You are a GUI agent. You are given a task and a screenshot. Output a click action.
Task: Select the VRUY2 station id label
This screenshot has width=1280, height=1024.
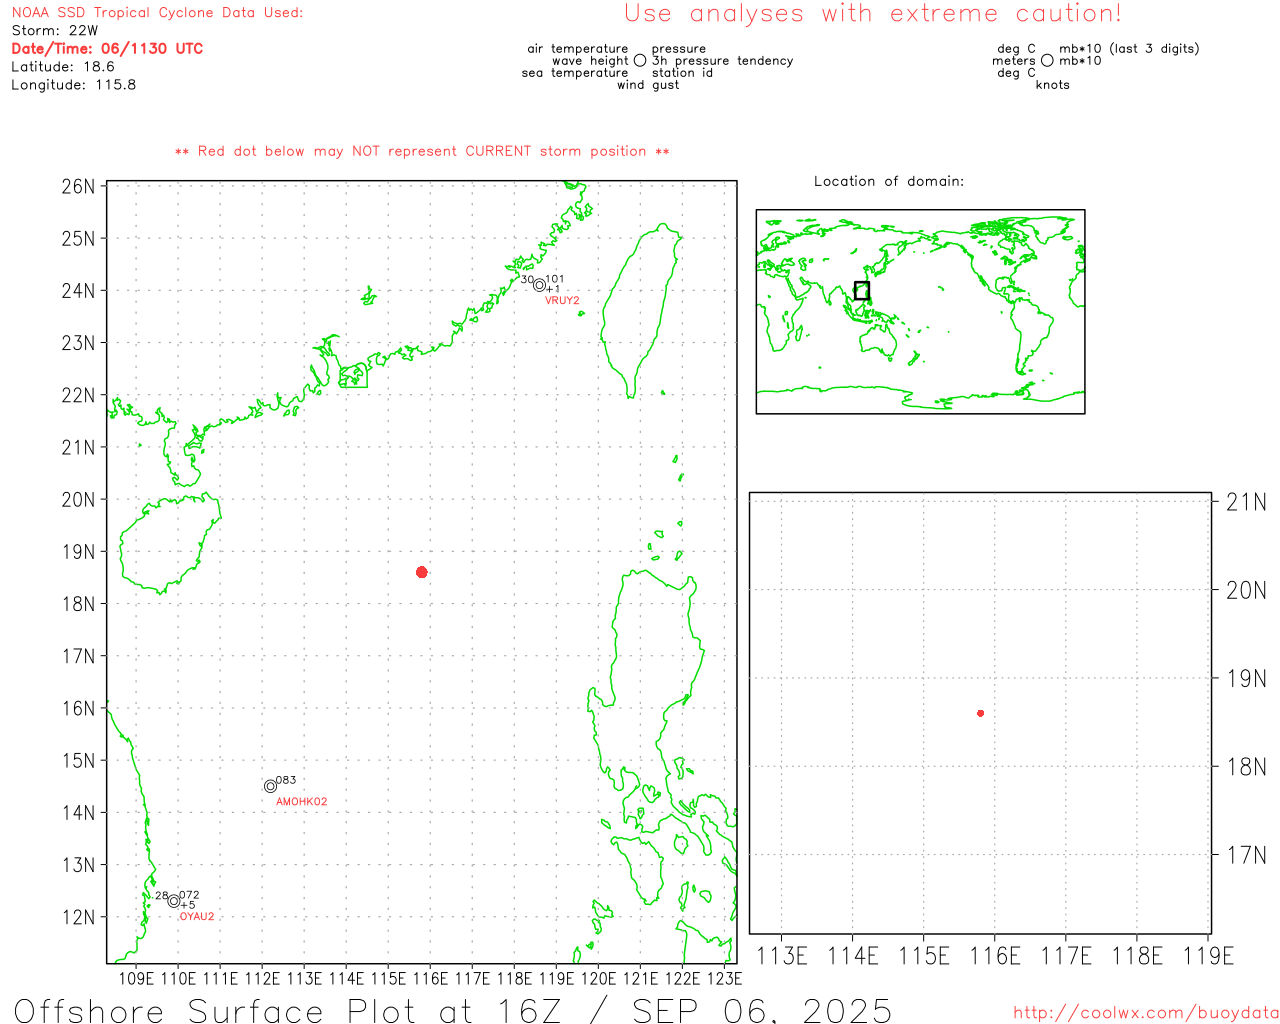coord(562,300)
